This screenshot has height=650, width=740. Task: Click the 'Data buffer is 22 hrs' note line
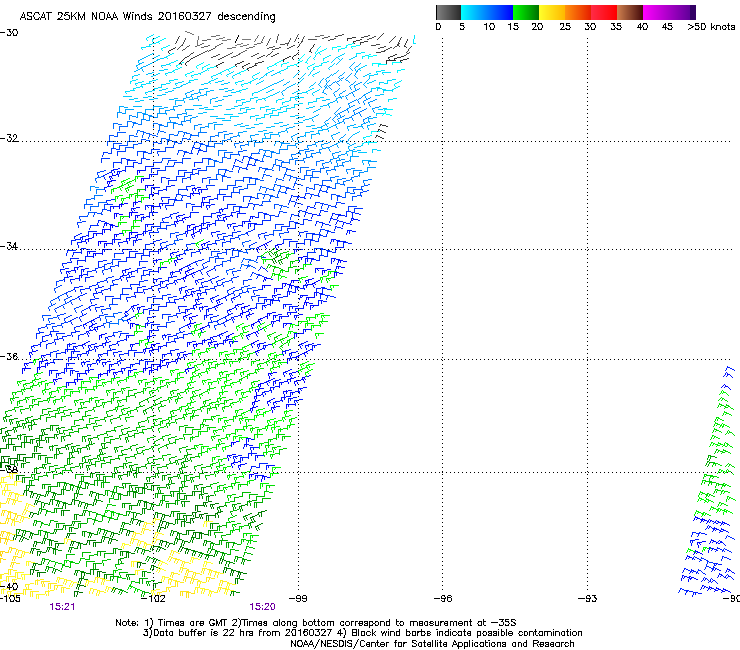[x=362, y=633]
